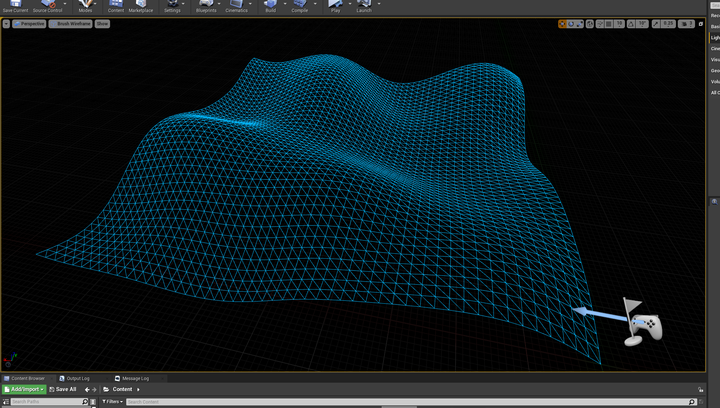Viewport: 720px width, 408px height.
Task: Open the Marketplace from the toolbar
Action: coord(141,6)
